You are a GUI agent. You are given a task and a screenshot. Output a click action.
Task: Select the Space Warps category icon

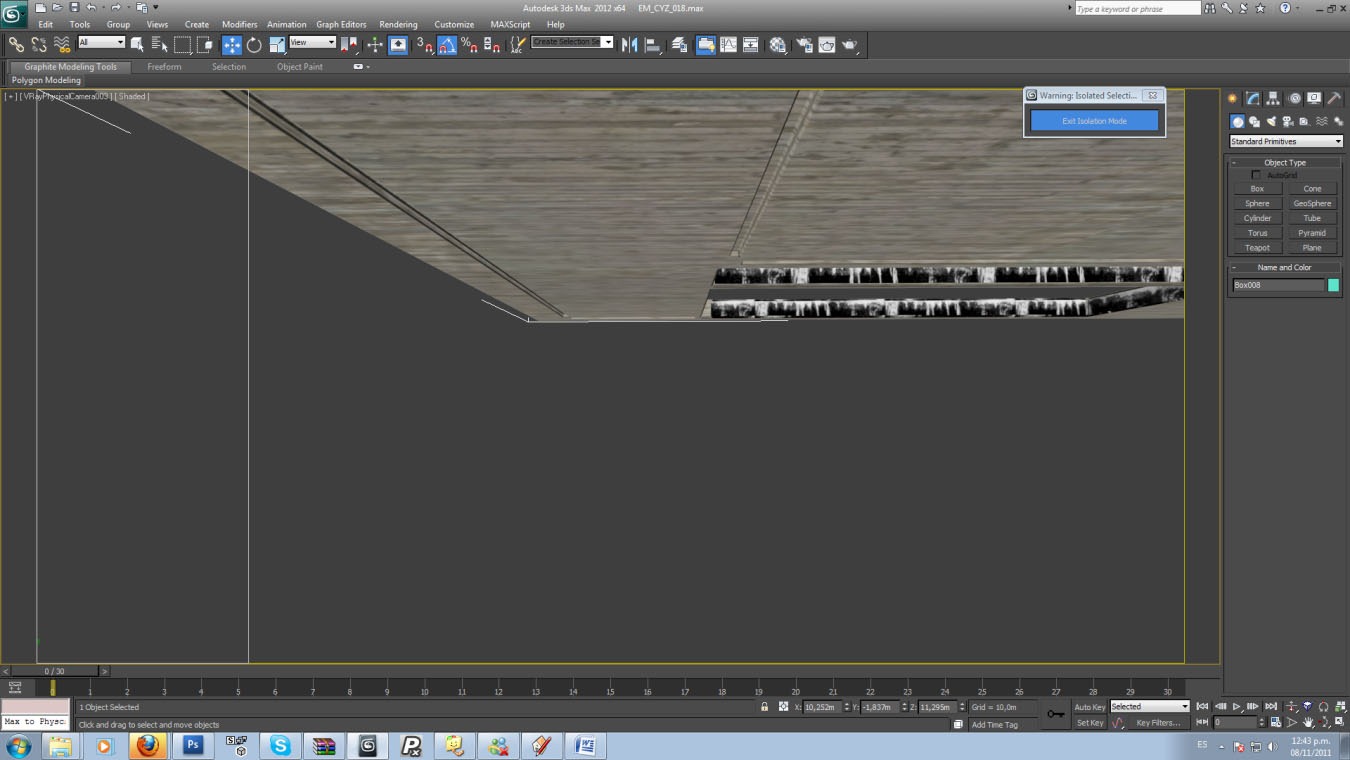(x=1321, y=121)
